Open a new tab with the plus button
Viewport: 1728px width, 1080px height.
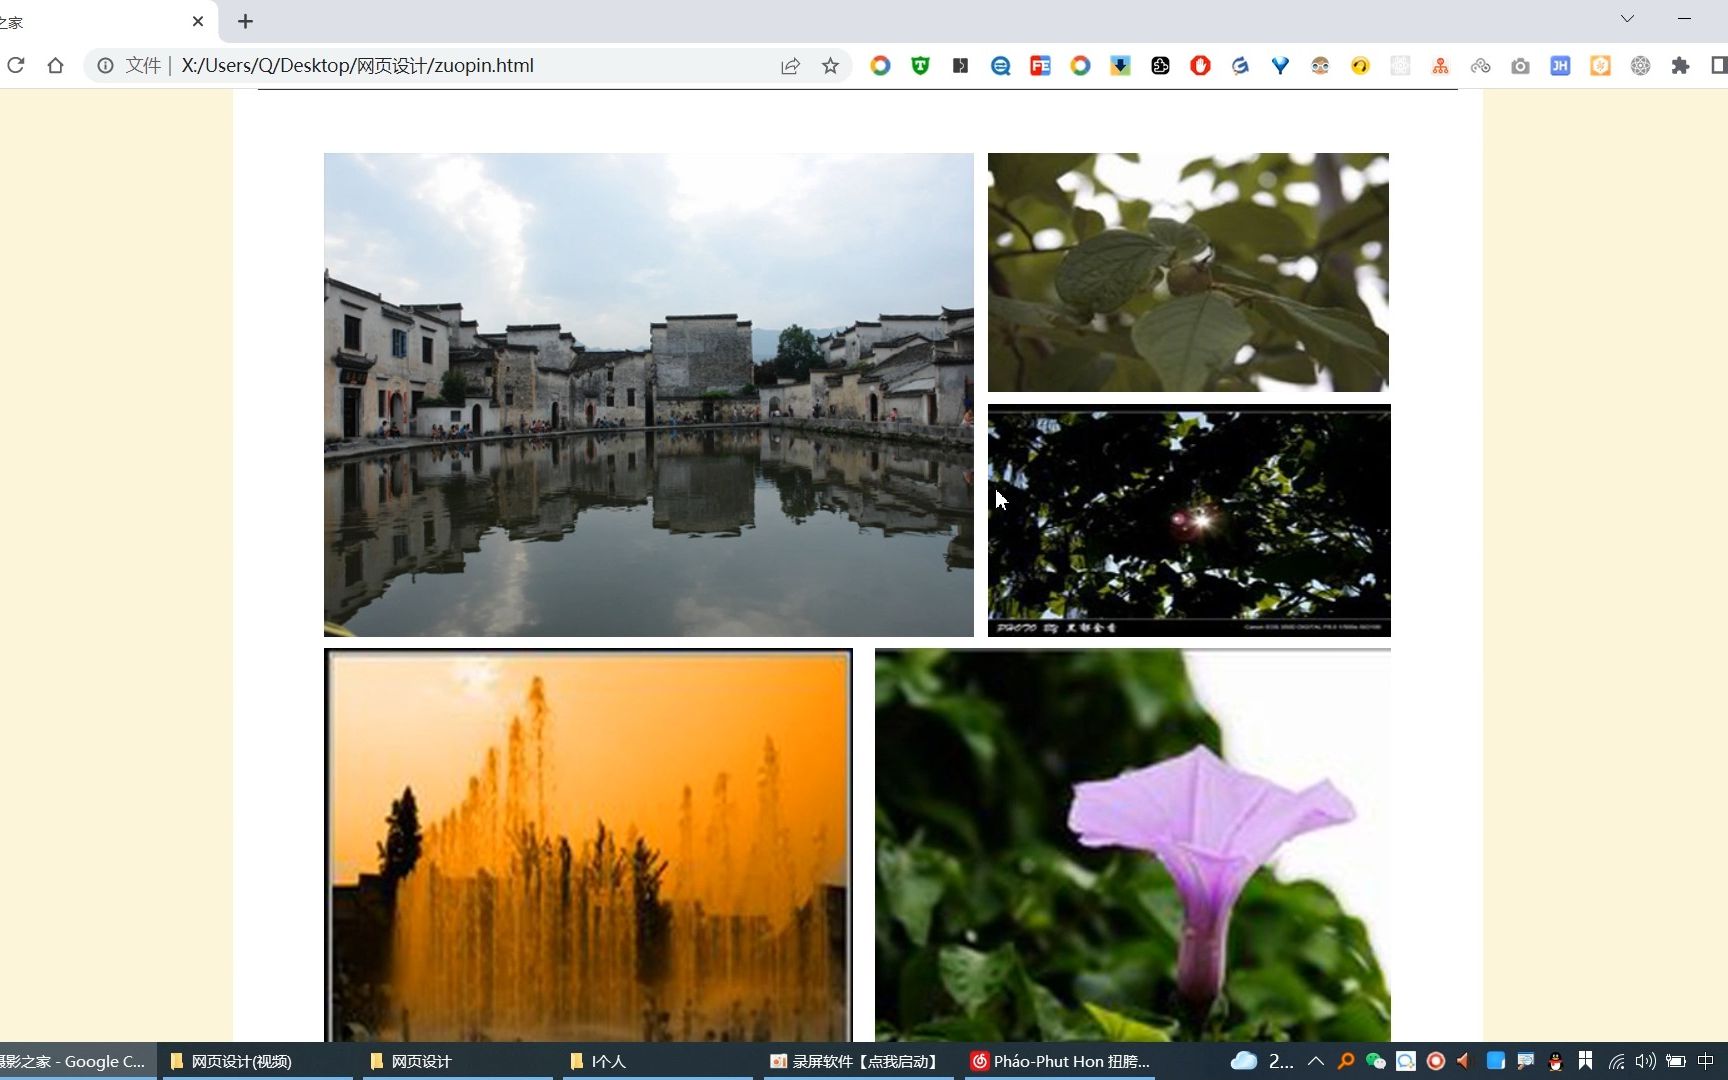[244, 21]
